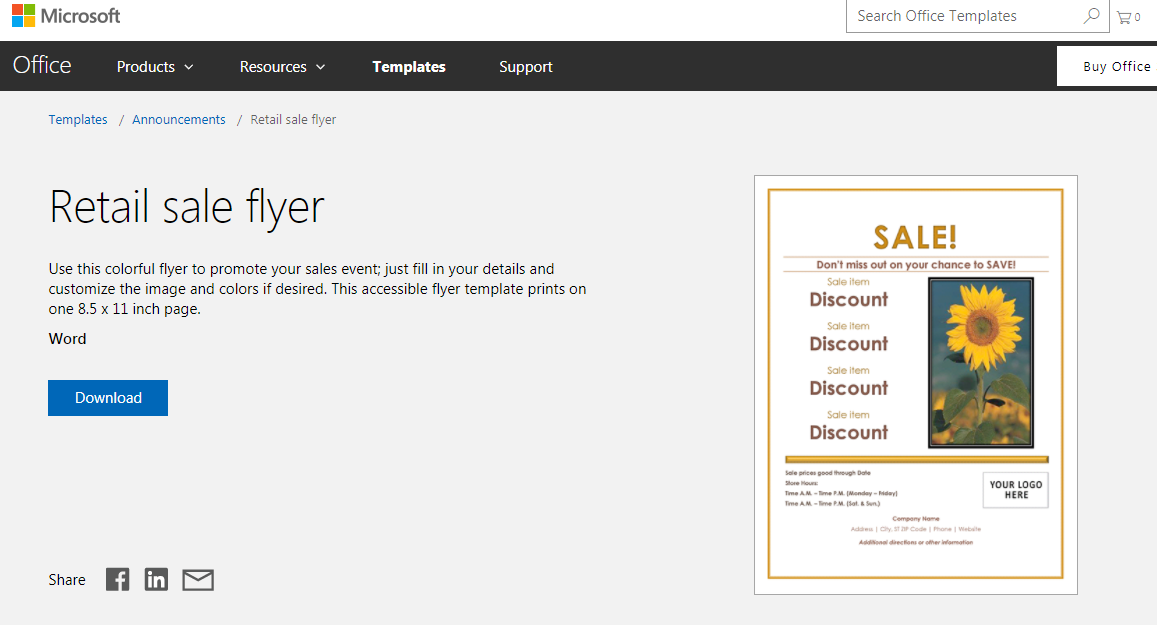Click the flyer description paragraph
Screen dimensions: 1157x625
[x=317, y=289]
